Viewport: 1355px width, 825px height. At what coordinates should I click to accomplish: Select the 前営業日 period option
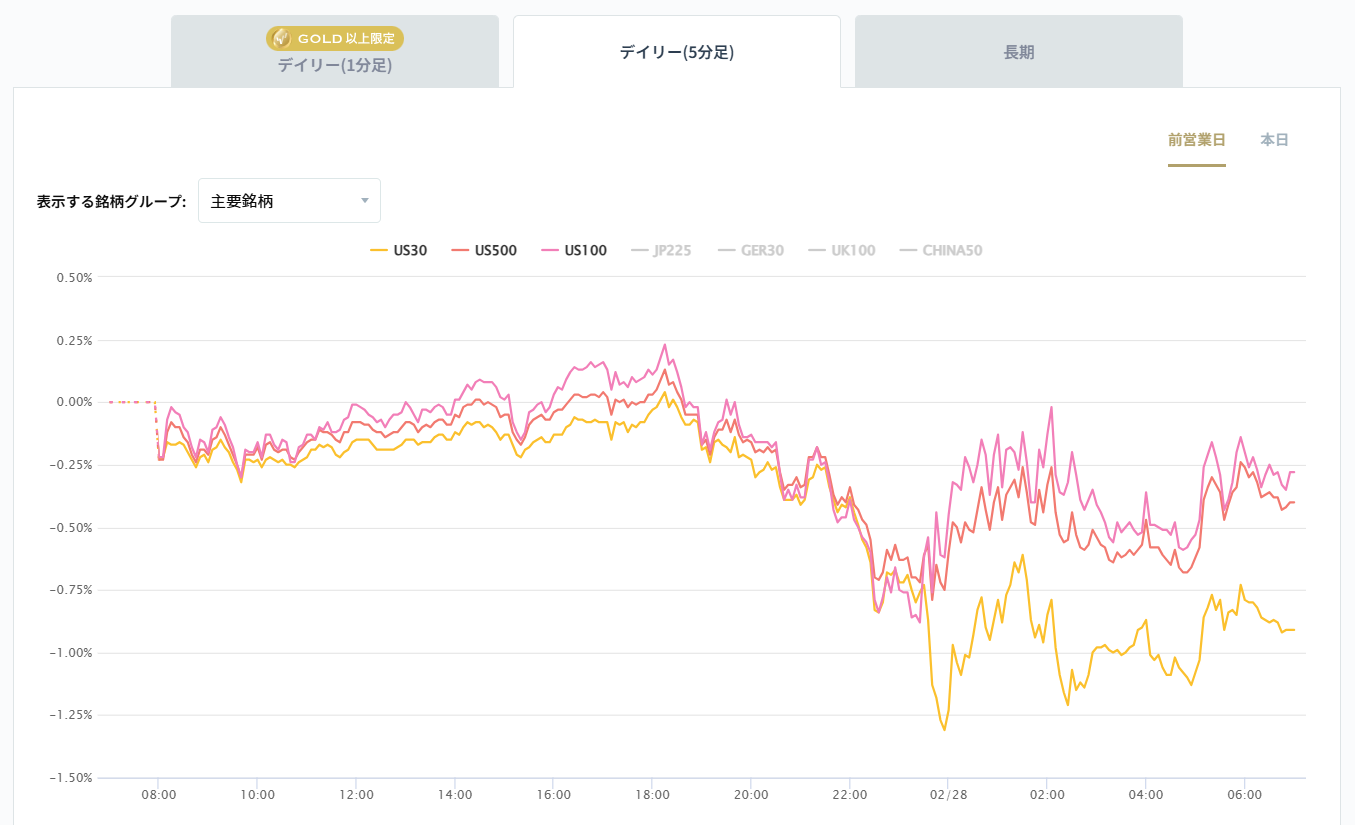1196,140
